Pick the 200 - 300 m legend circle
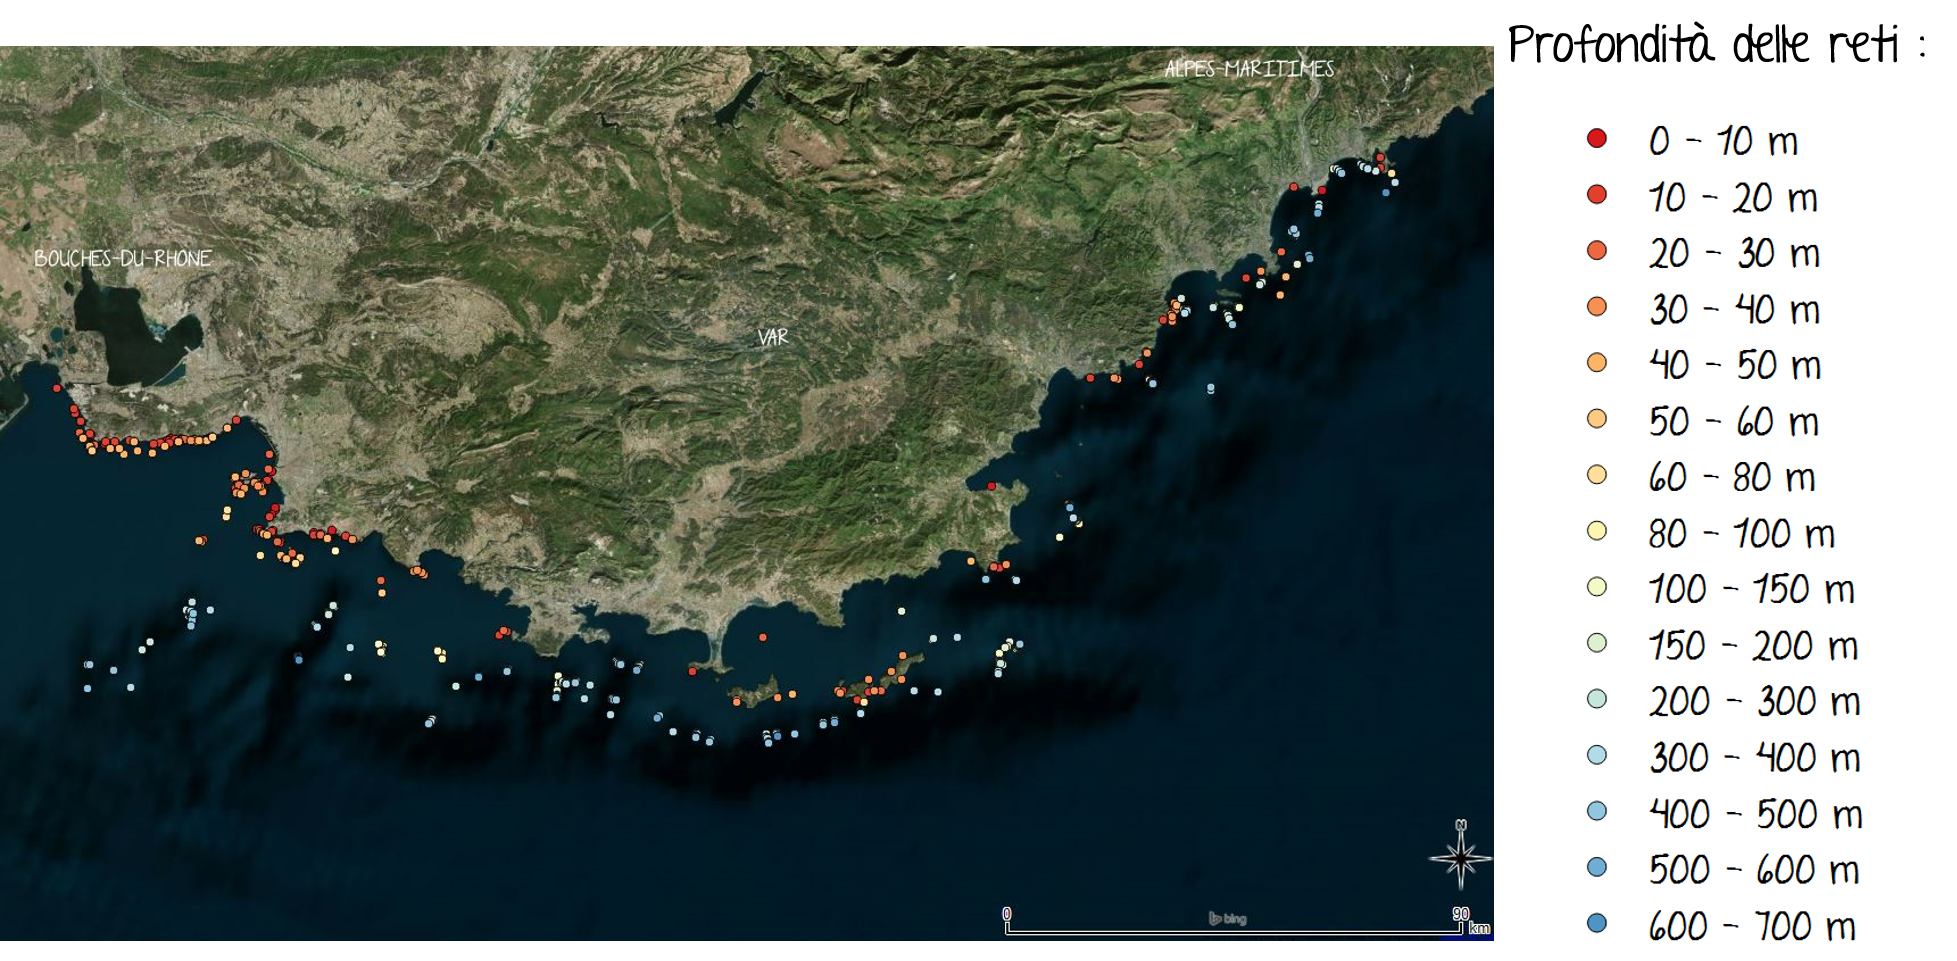This screenshot has width=1957, height=961. click(1596, 699)
